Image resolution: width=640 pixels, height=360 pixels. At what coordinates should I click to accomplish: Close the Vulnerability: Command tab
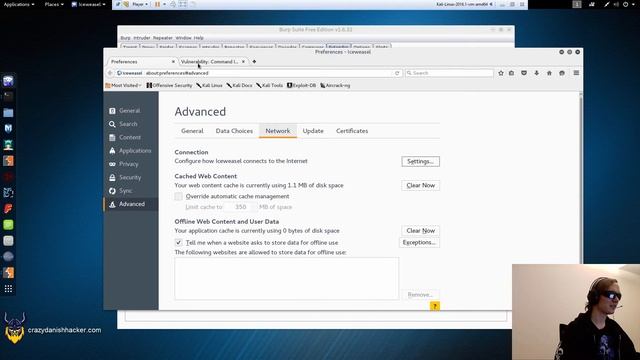pyautogui.click(x=243, y=62)
